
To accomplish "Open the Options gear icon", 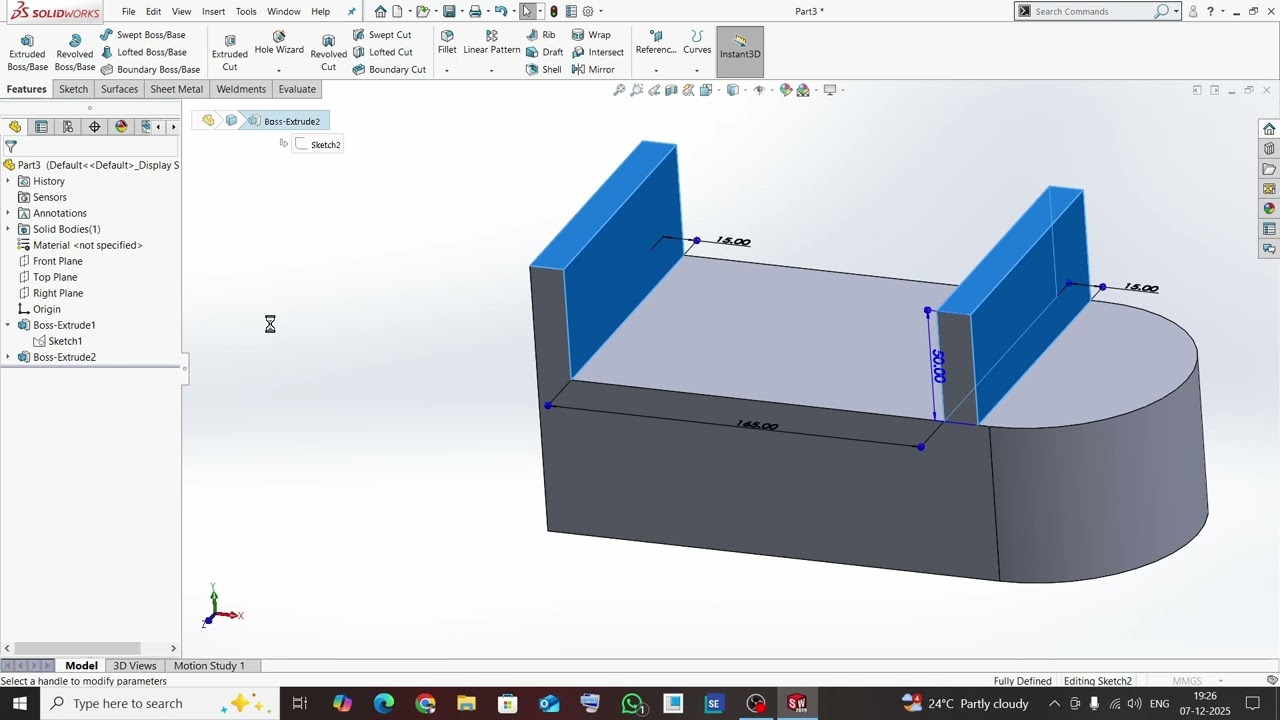I will 588,11.
